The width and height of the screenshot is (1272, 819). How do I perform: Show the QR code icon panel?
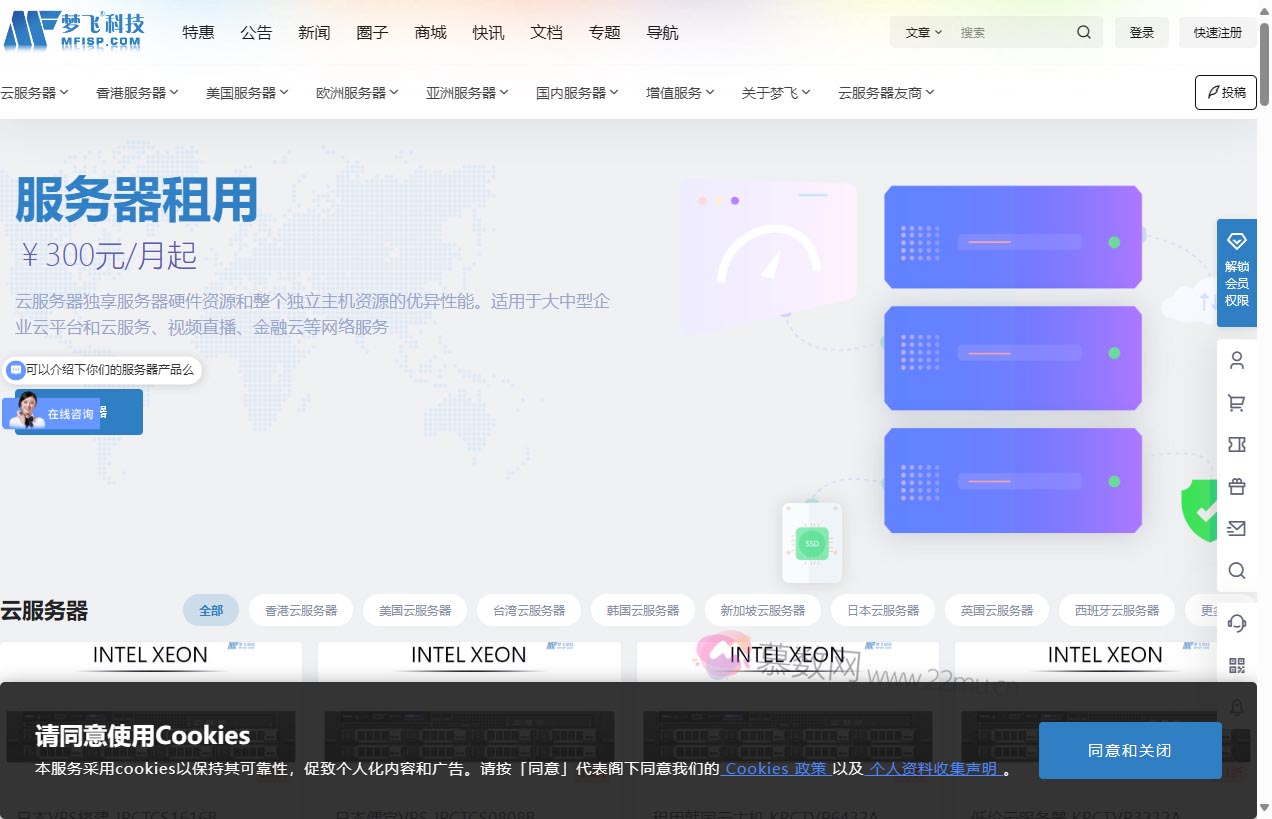[1237, 664]
